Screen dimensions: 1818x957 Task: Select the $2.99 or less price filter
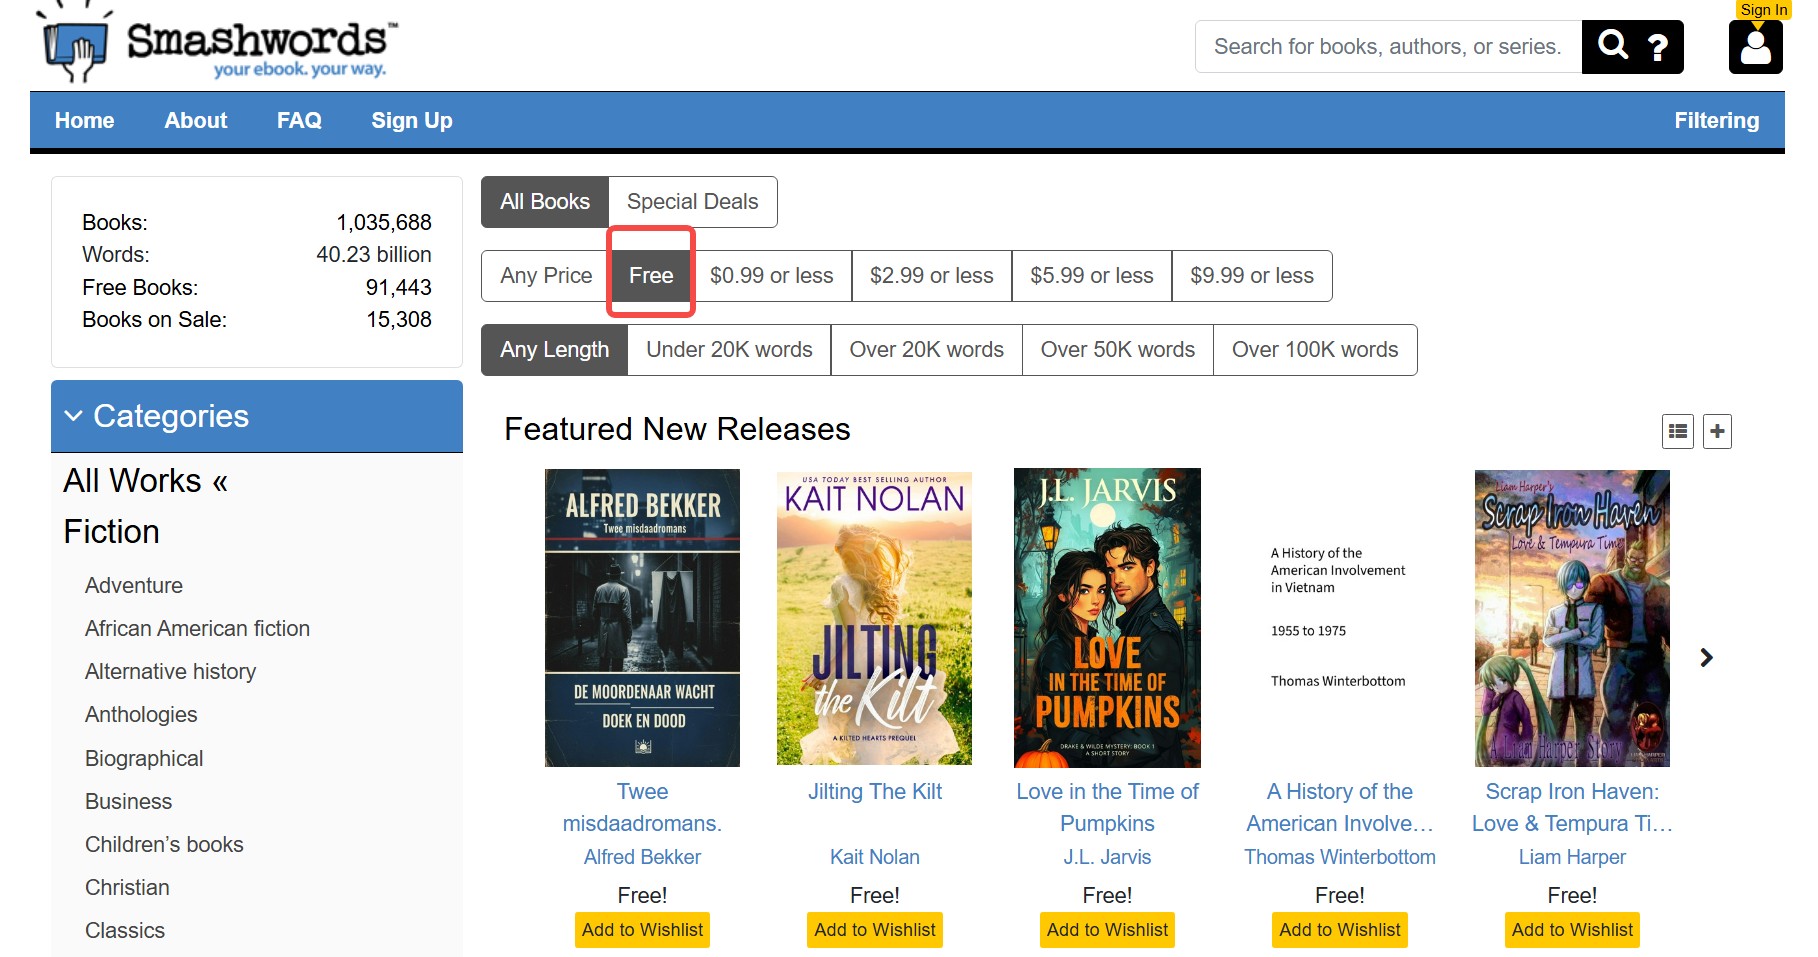coord(931,275)
